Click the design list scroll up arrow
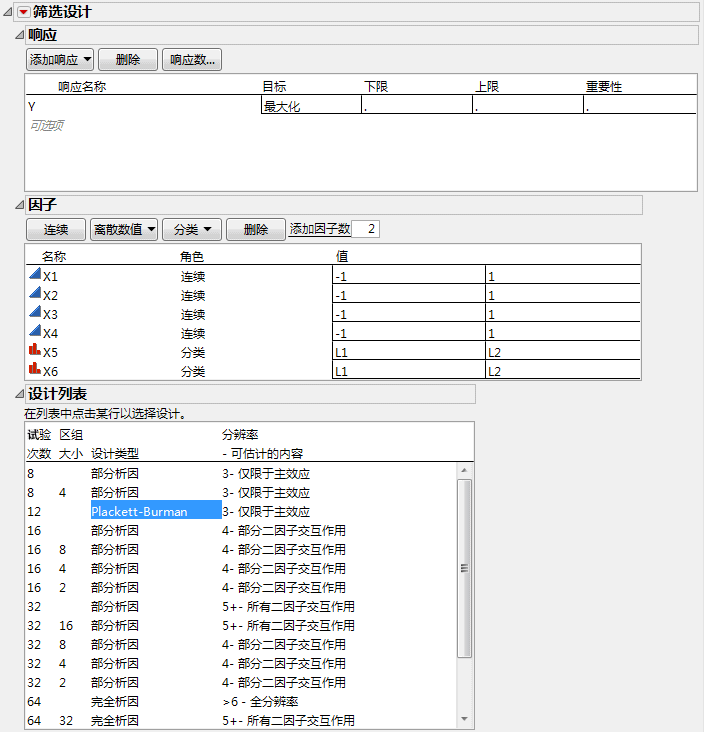The height and width of the screenshot is (732, 704). 465,470
